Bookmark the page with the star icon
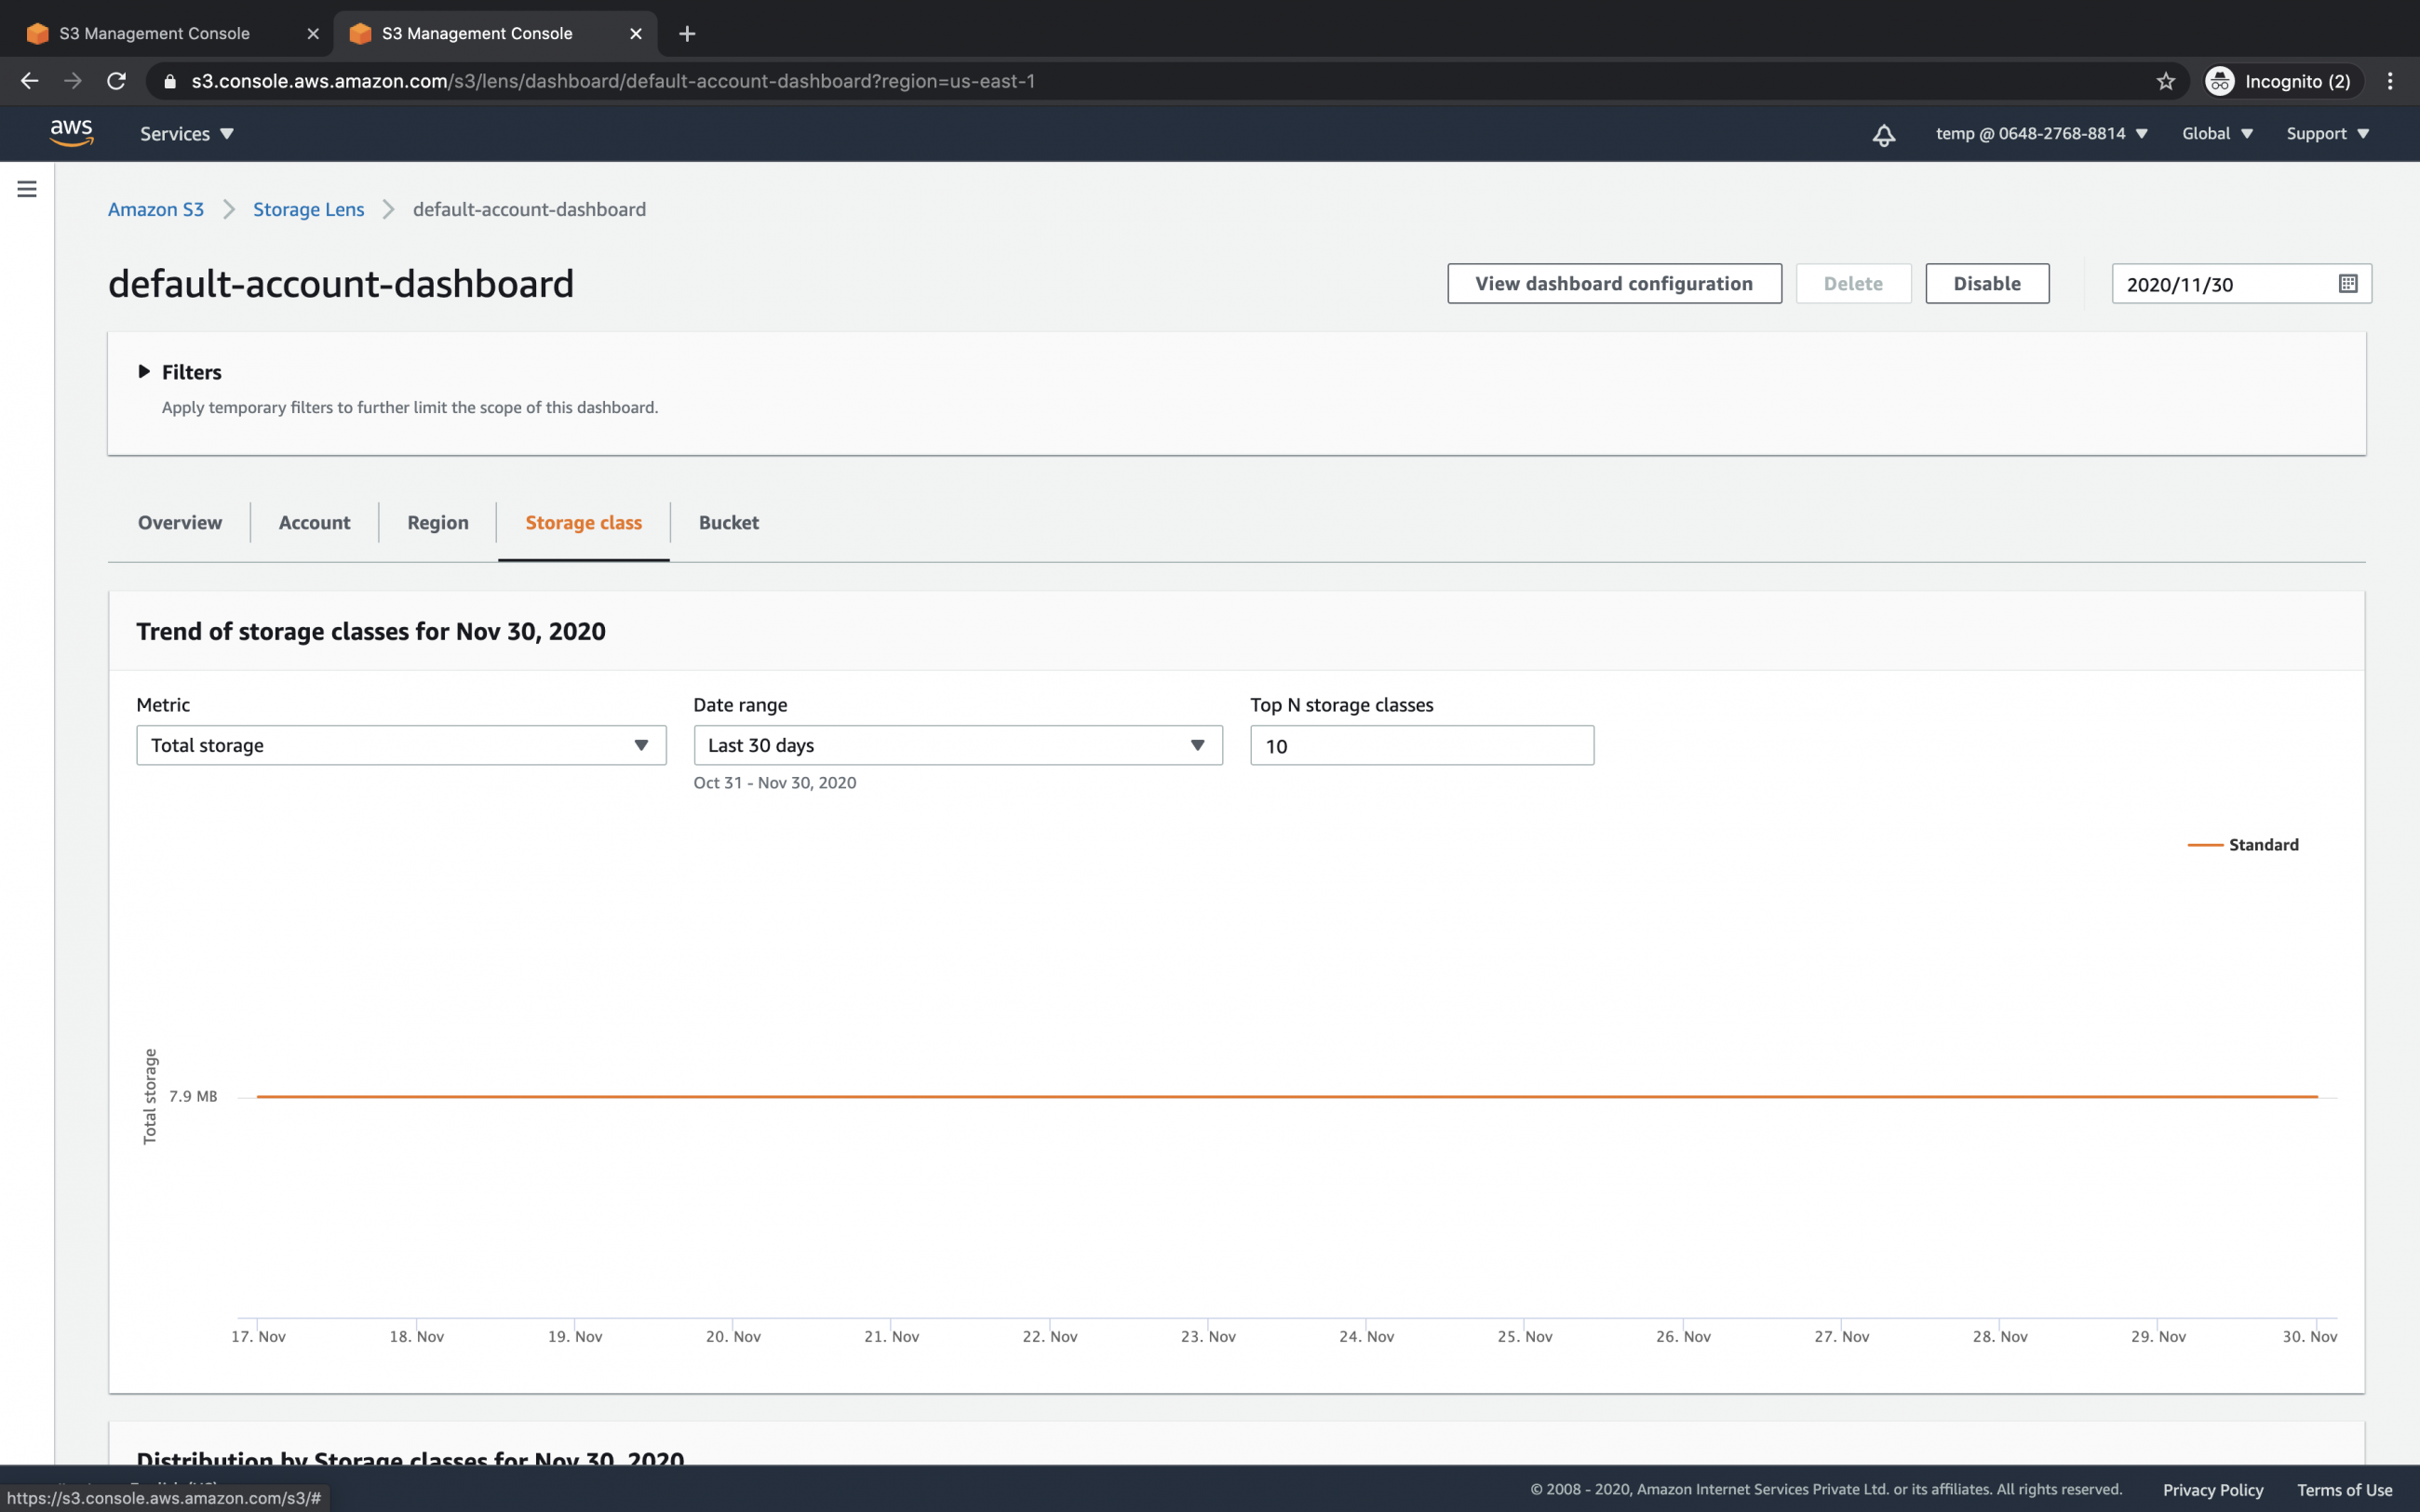 (x=2164, y=81)
